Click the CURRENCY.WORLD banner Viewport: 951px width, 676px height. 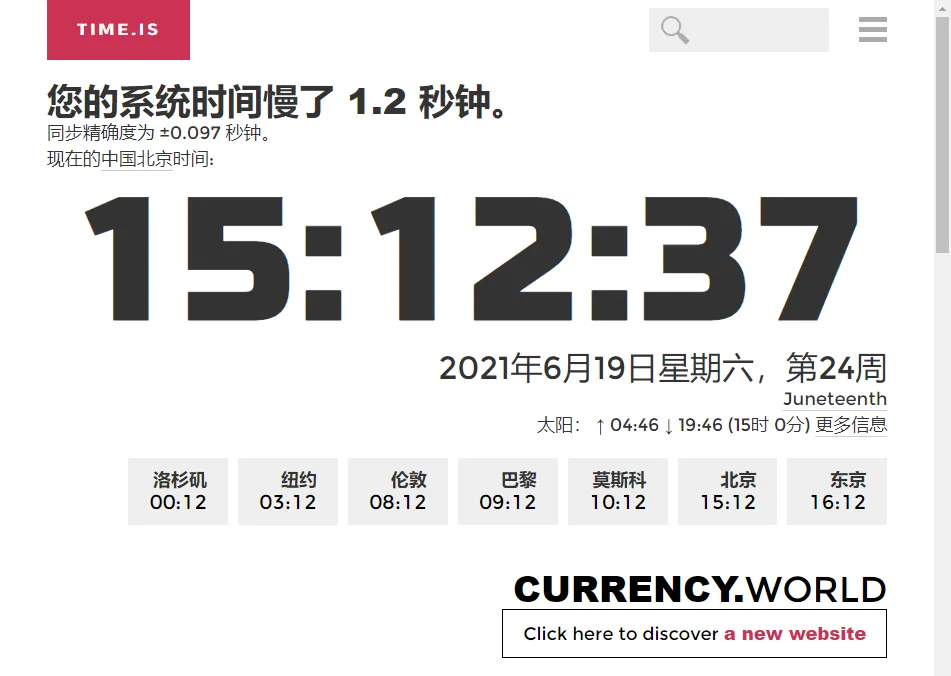point(699,589)
